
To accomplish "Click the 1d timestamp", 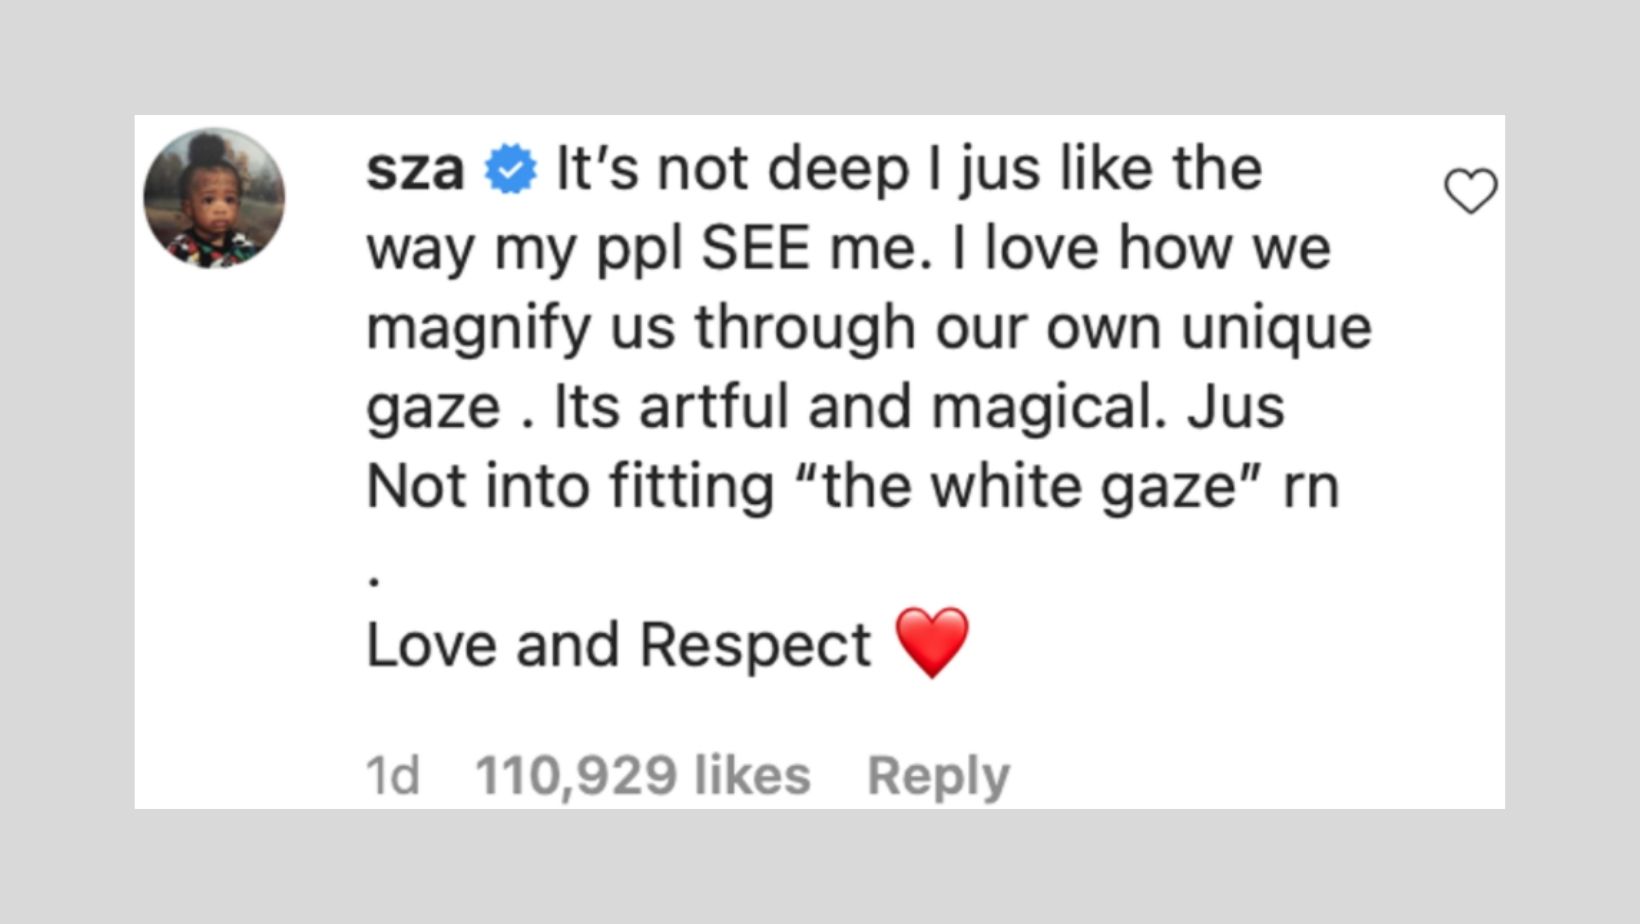I will (x=392, y=776).
